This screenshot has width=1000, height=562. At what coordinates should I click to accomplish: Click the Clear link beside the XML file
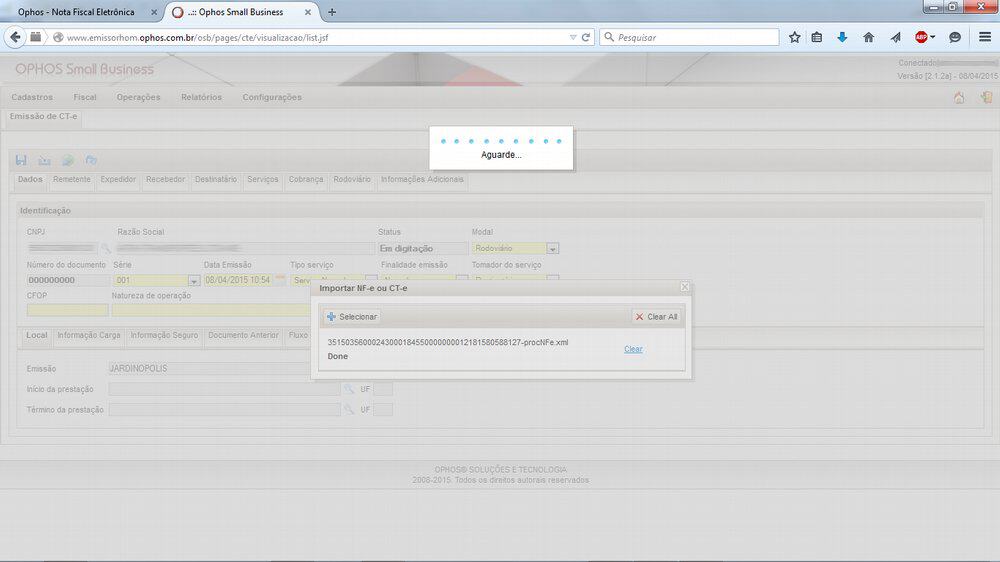click(633, 349)
